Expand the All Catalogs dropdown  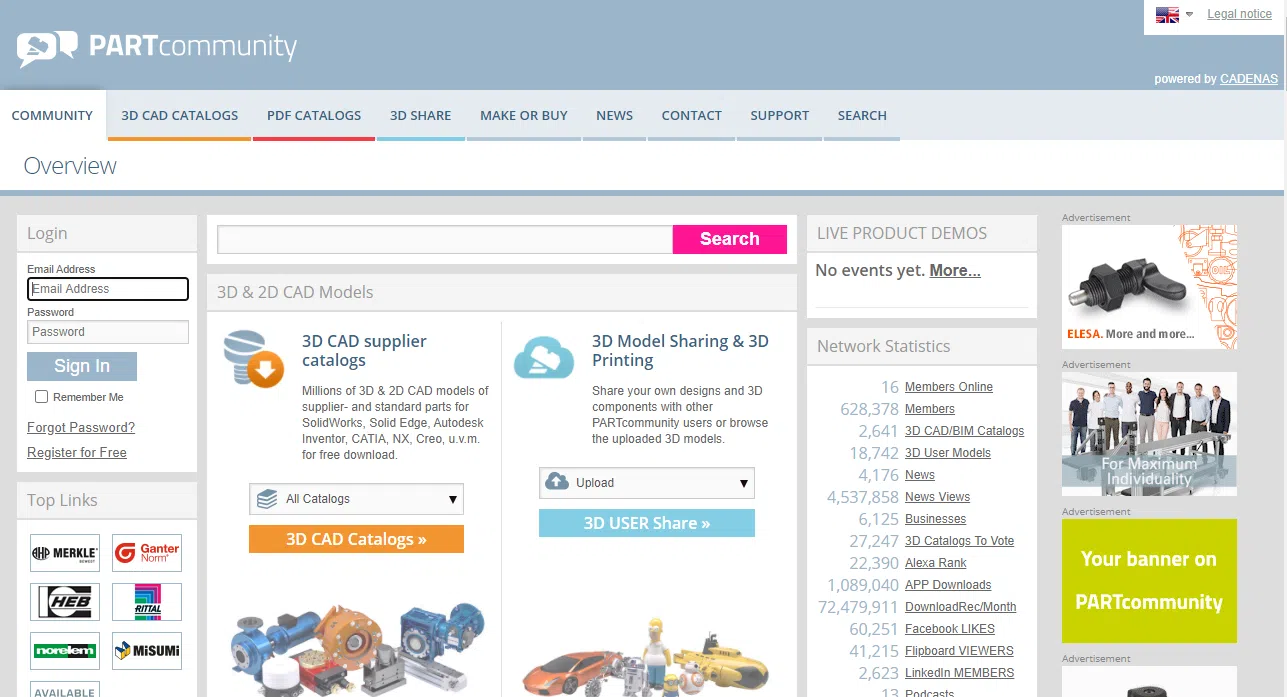pos(356,498)
